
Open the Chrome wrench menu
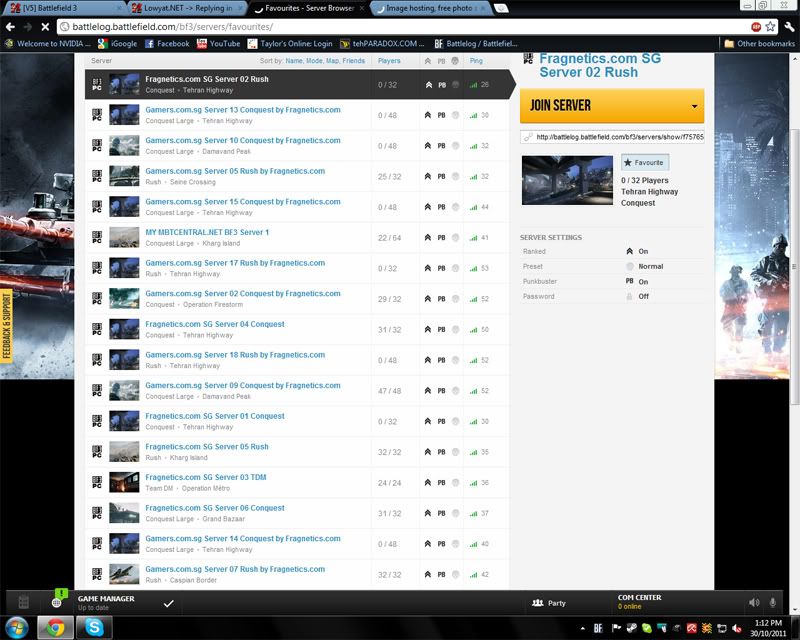789,27
